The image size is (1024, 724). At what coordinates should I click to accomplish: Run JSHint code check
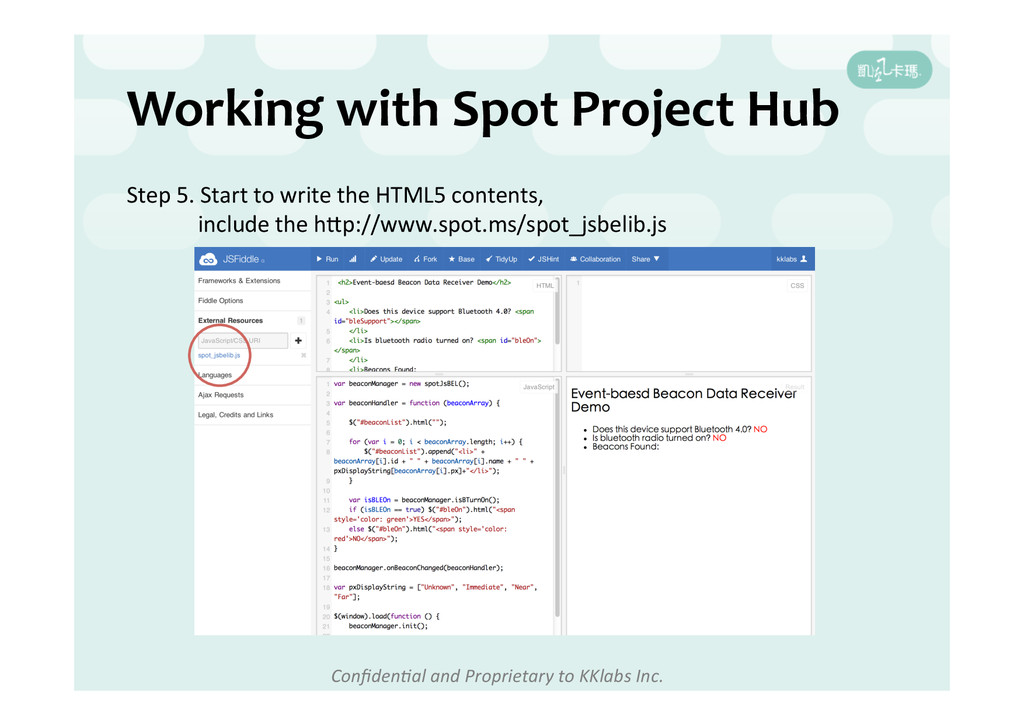[543, 259]
